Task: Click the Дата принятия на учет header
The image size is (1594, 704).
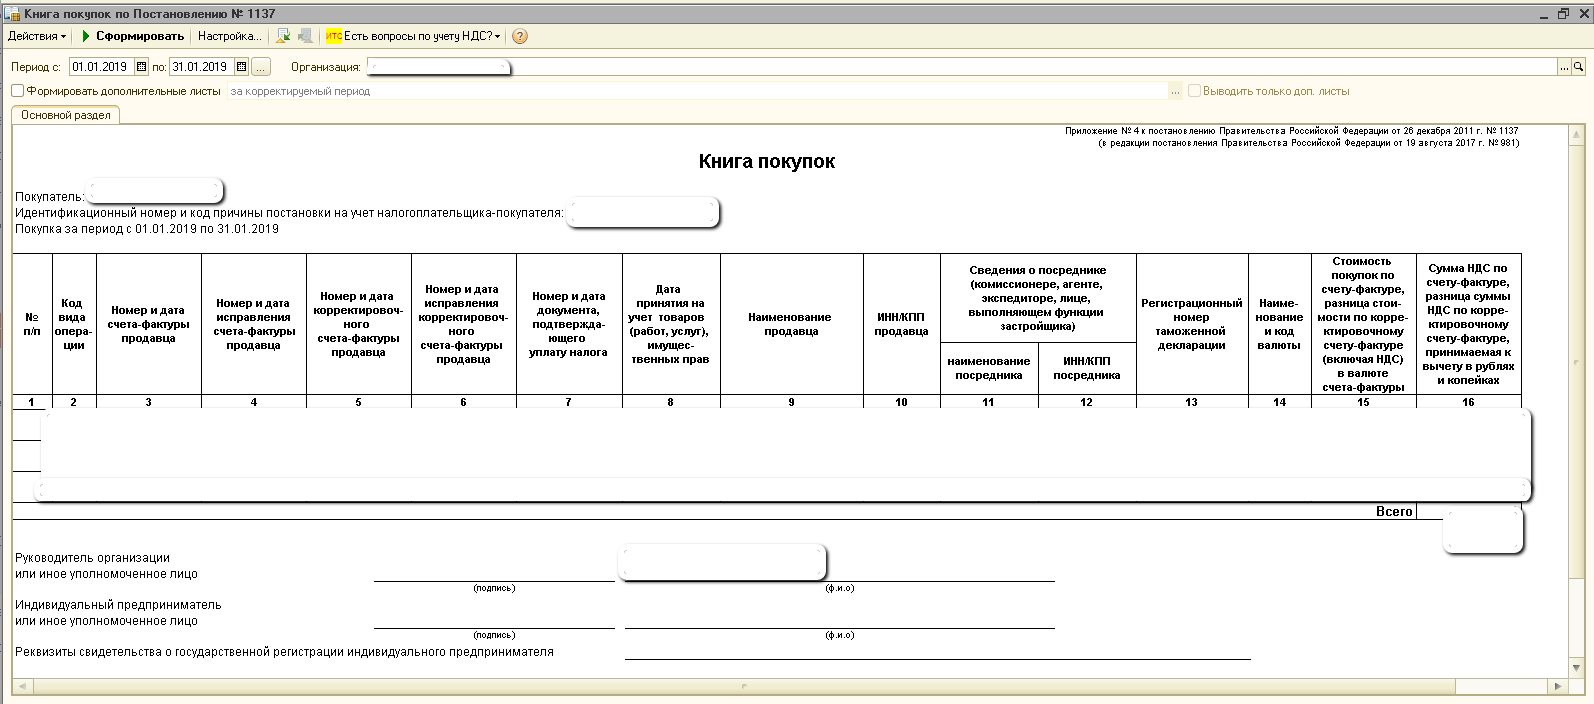Action: [x=670, y=324]
